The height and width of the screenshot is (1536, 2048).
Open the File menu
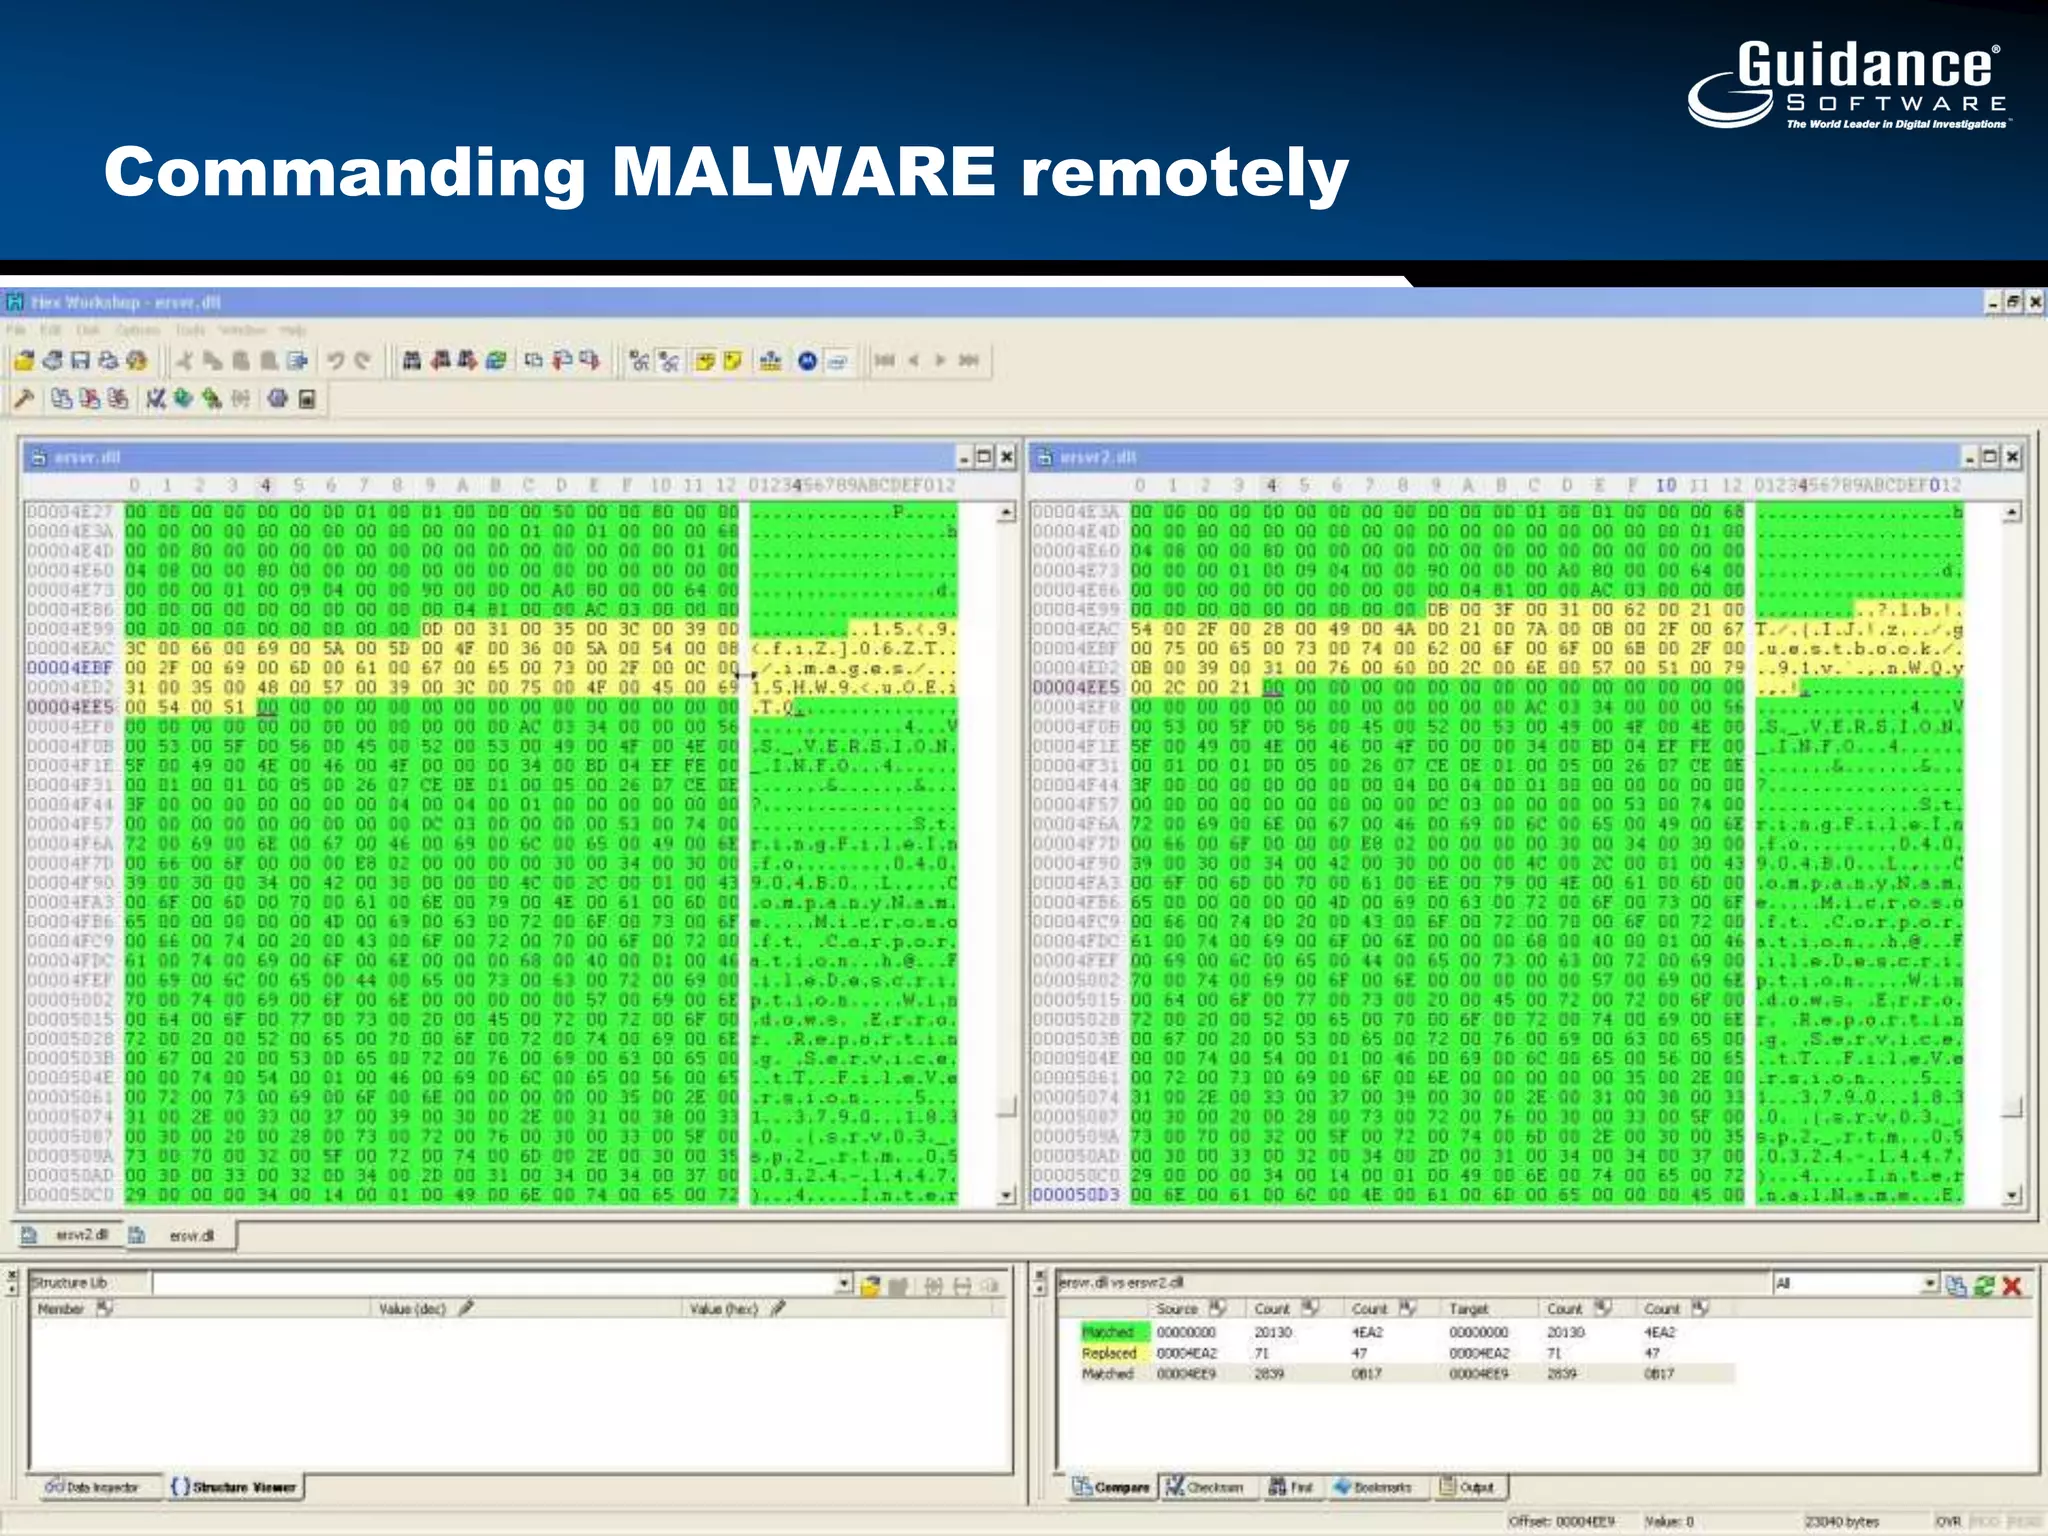pos(16,329)
